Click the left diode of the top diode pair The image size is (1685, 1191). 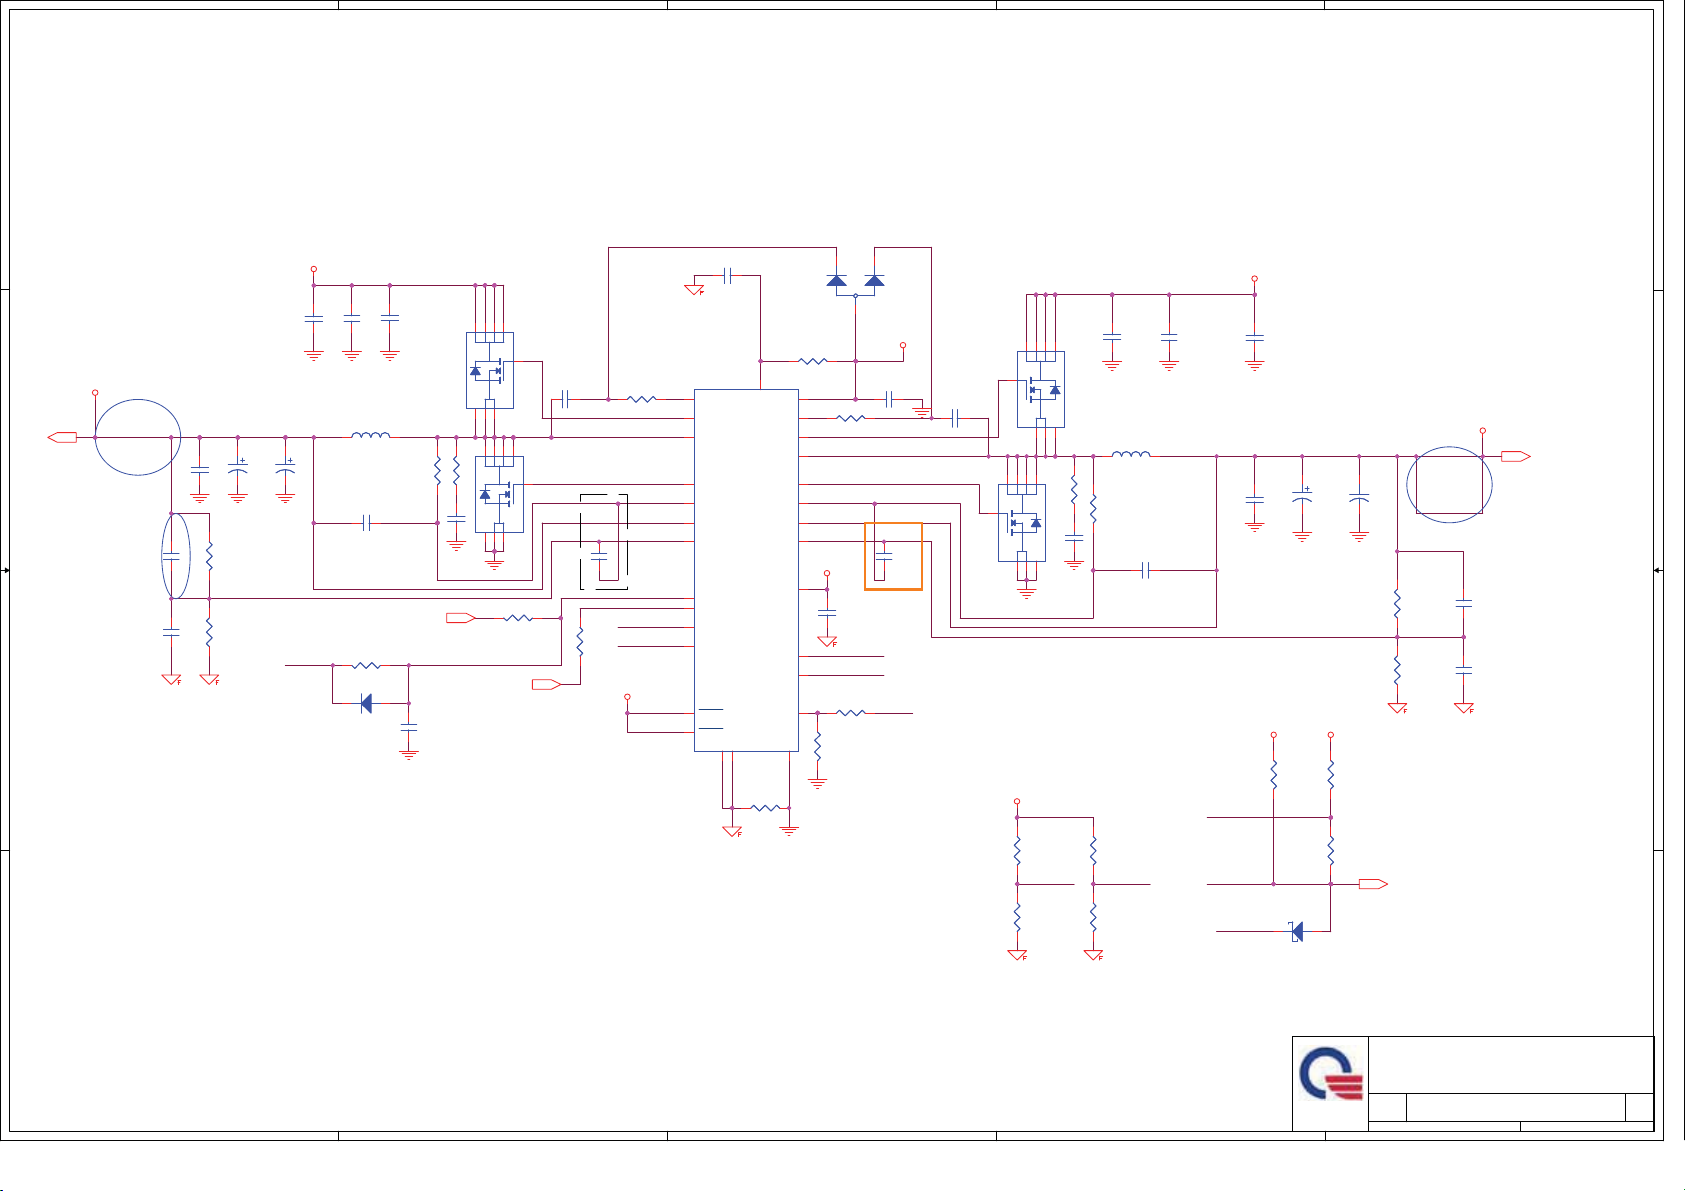[x=837, y=280]
